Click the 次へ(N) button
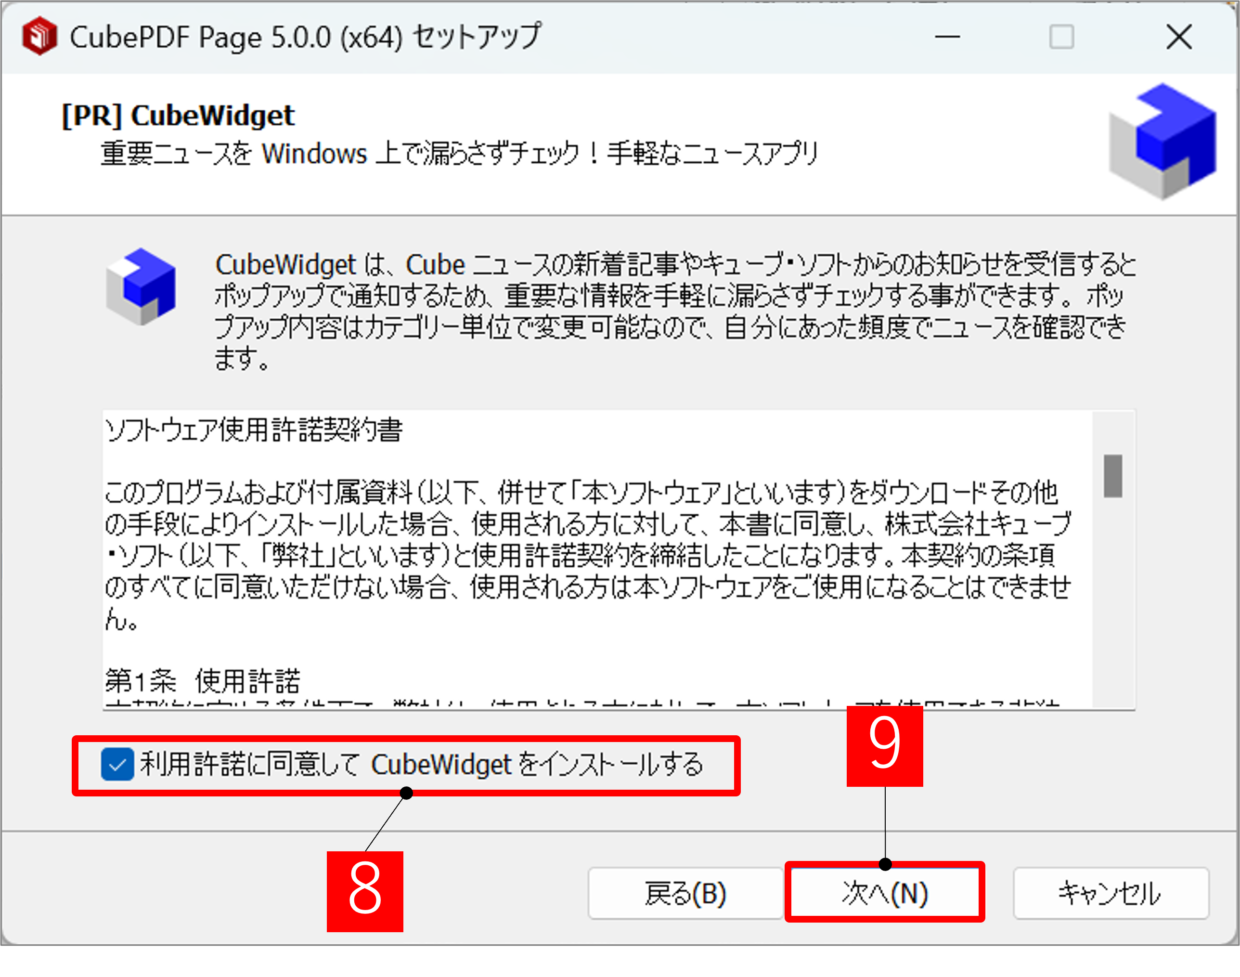Image resolution: width=1240 pixels, height=977 pixels. [x=885, y=892]
